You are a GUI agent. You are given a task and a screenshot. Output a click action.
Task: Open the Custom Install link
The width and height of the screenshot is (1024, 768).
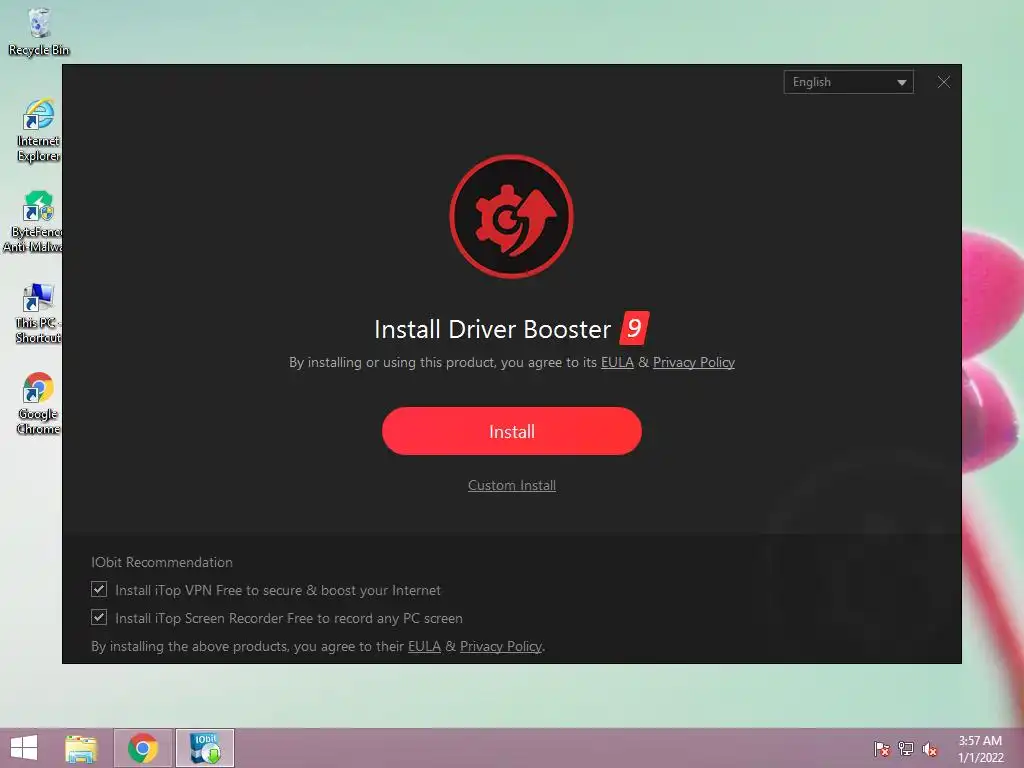[x=511, y=485]
